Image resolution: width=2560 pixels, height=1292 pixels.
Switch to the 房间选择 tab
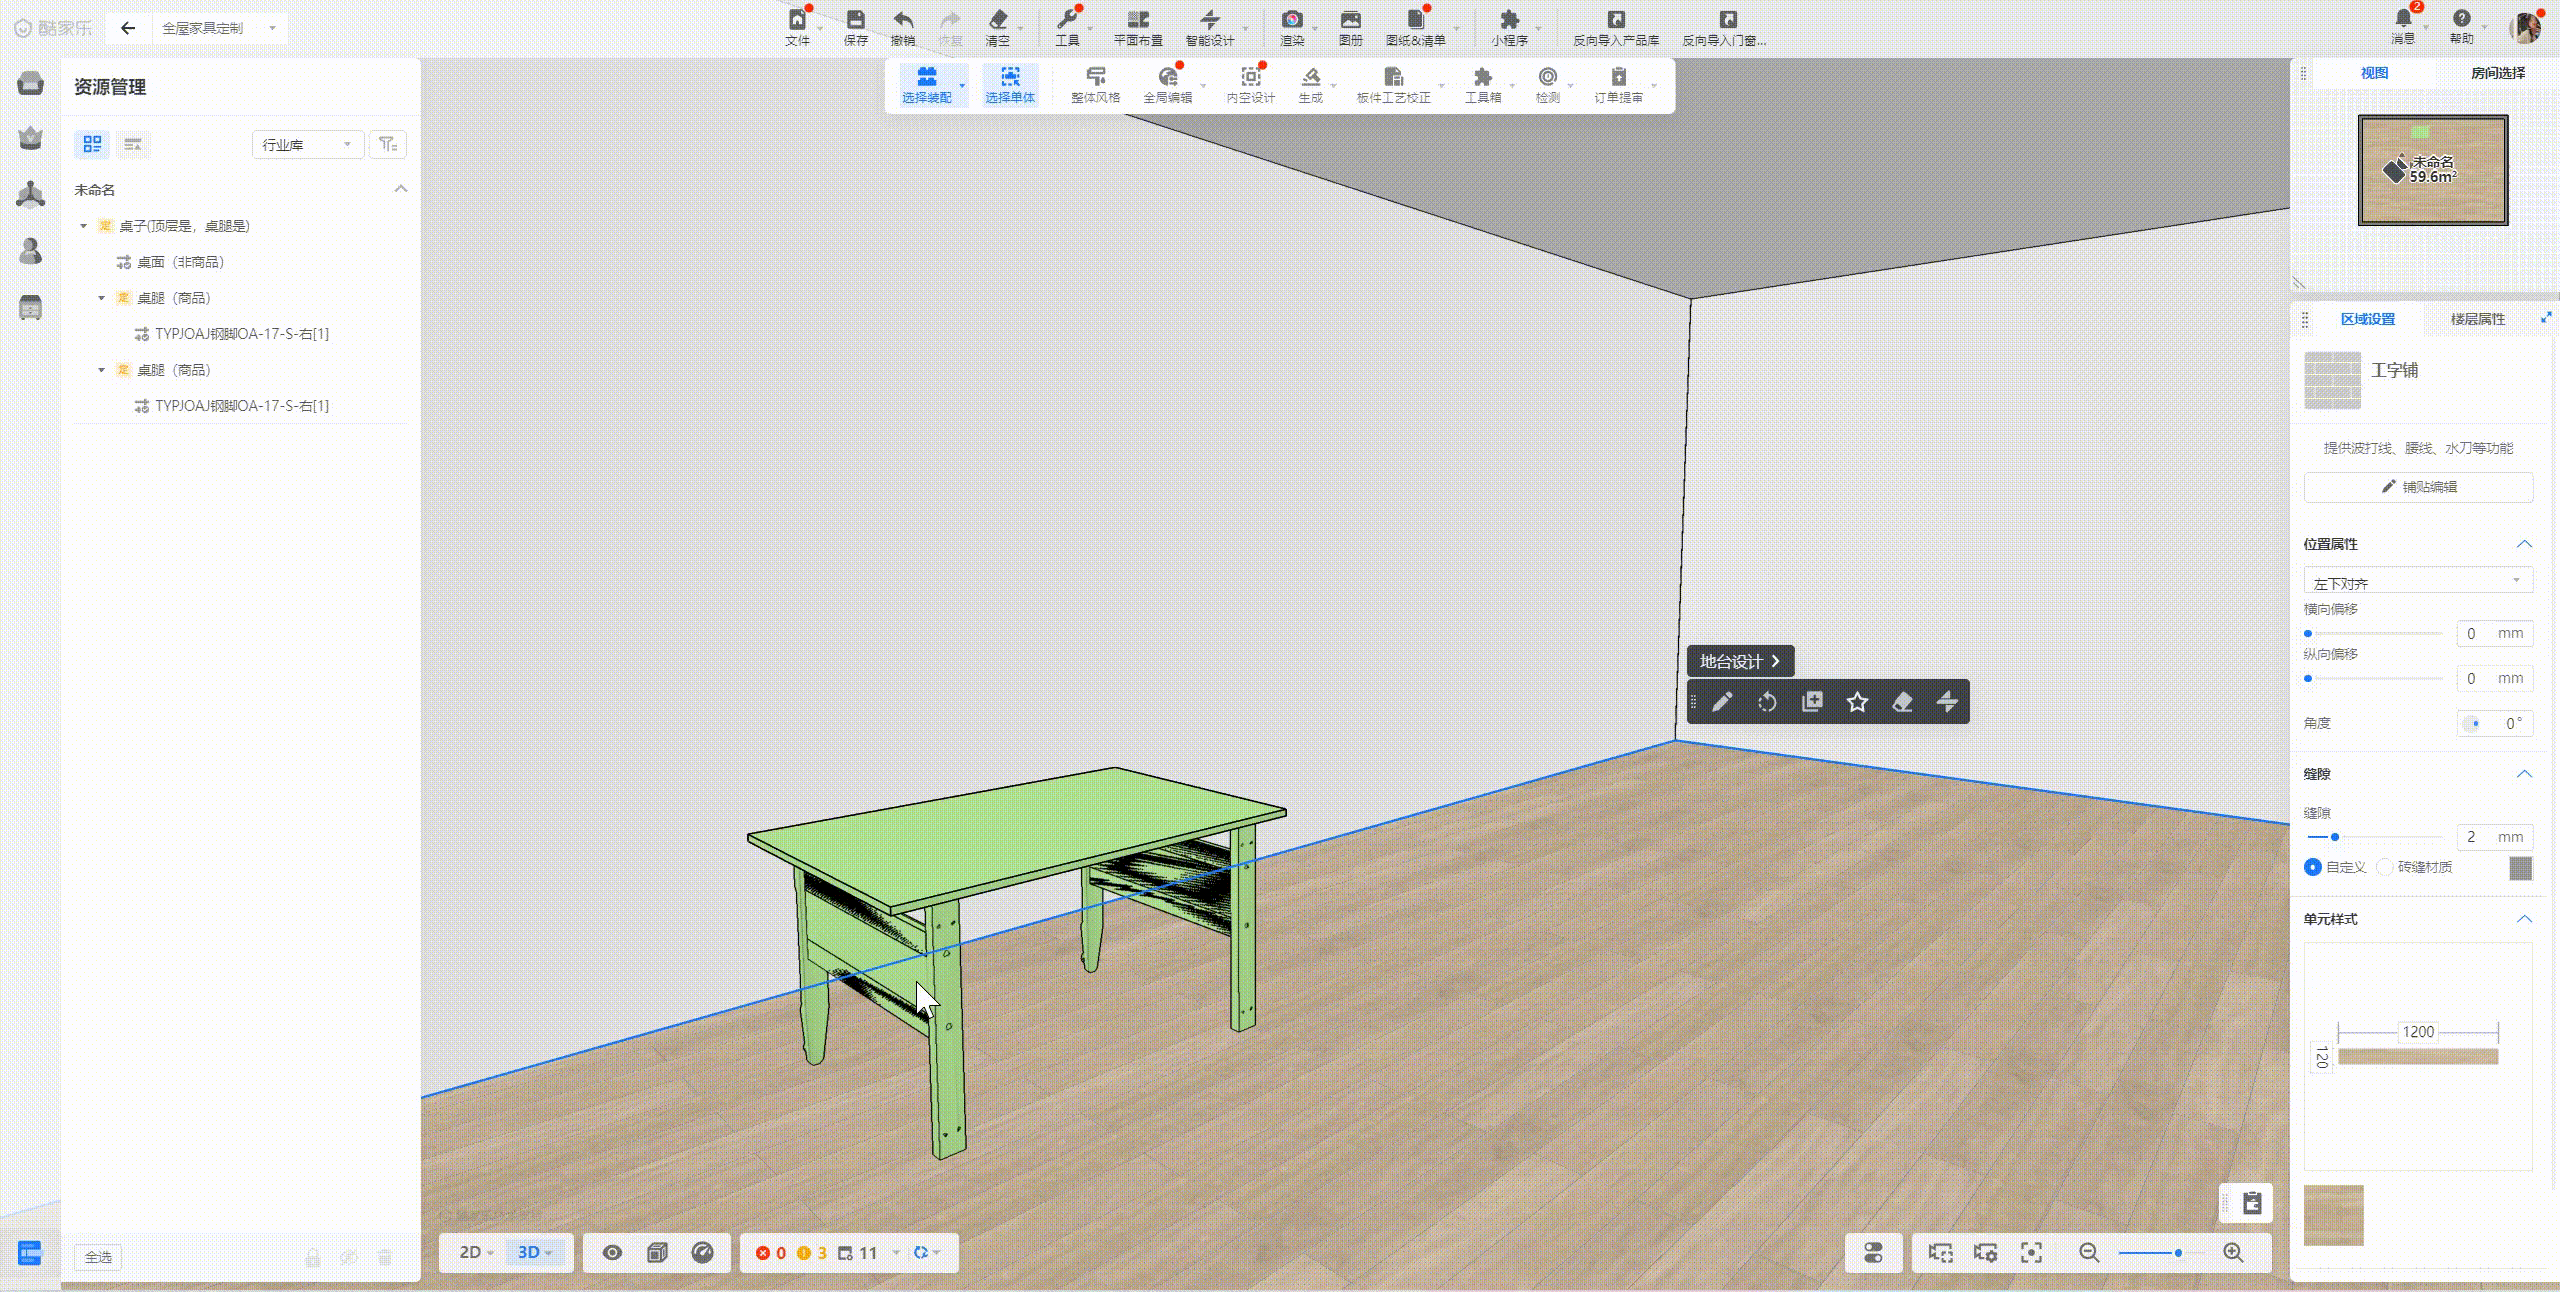2497,73
